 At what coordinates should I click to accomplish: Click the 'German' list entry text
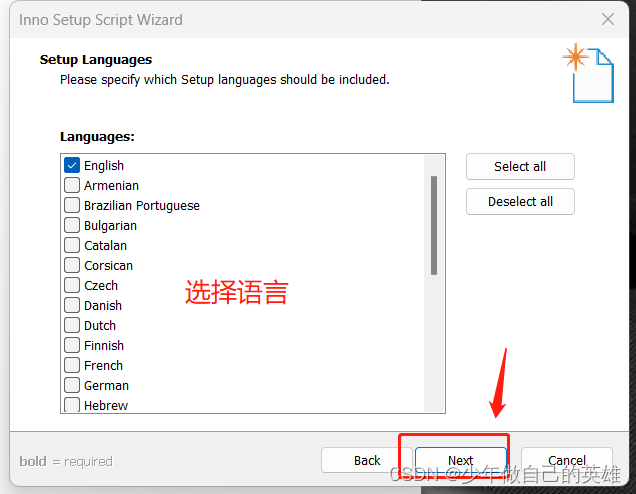106,385
